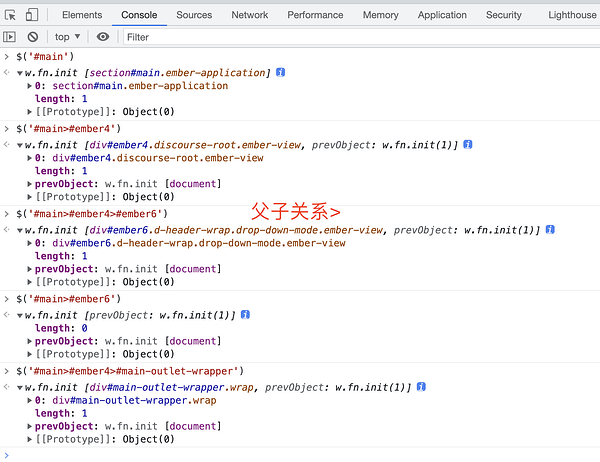Collapse the empty length 0 result object
The height and width of the screenshot is (462, 600).
(19, 315)
